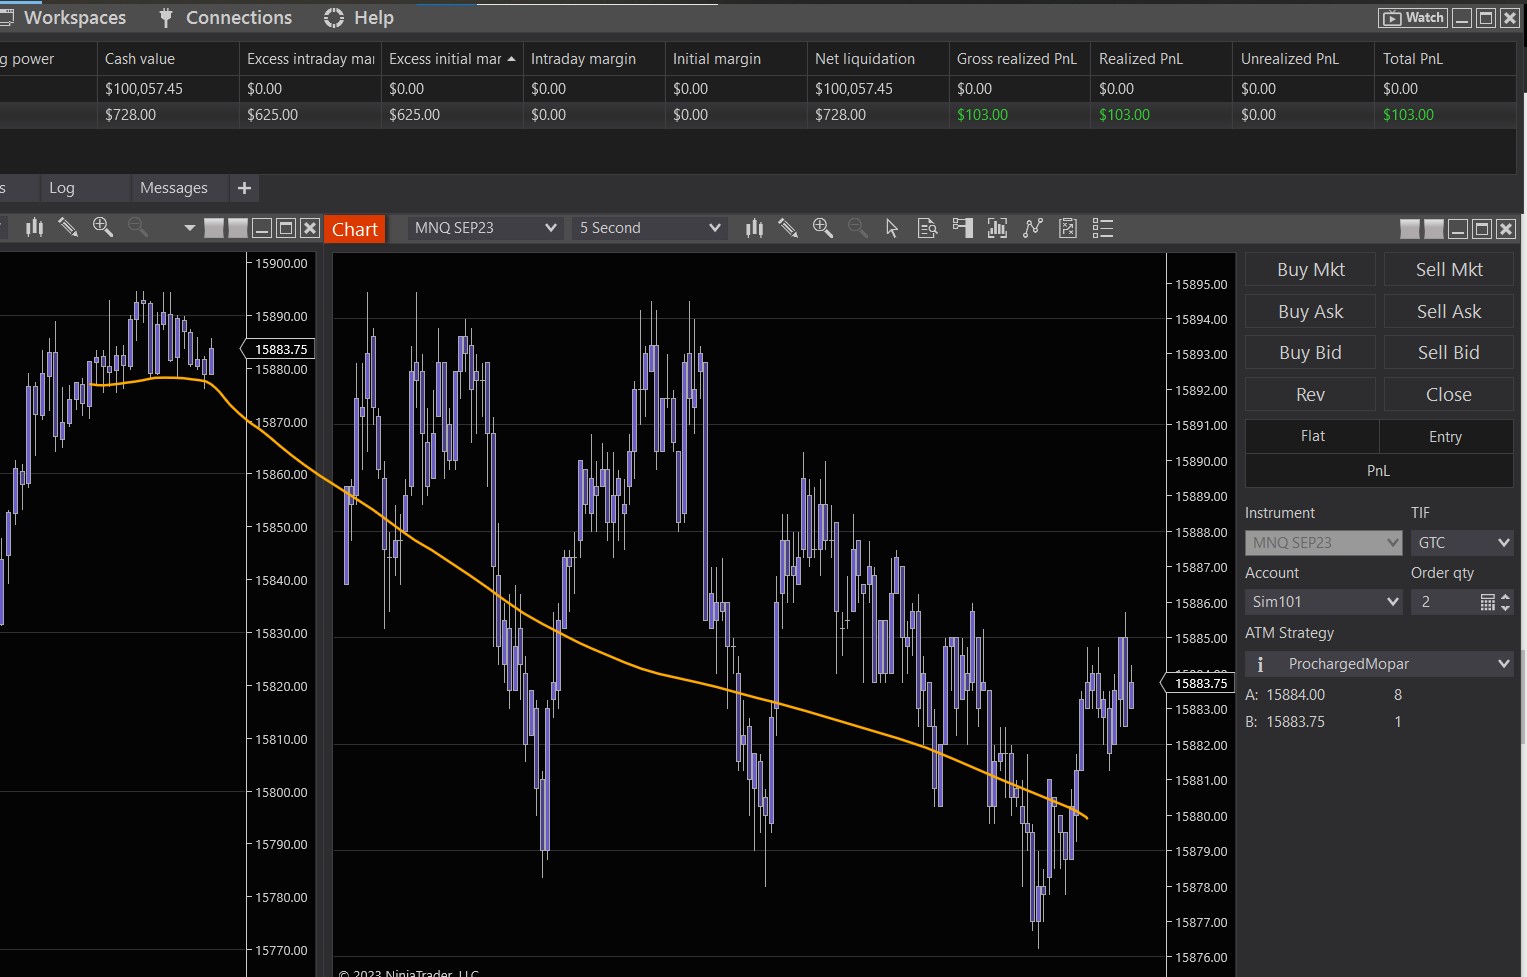Click the ATM Strategy info icon
This screenshot has height=977, width=1527.
1260,664
